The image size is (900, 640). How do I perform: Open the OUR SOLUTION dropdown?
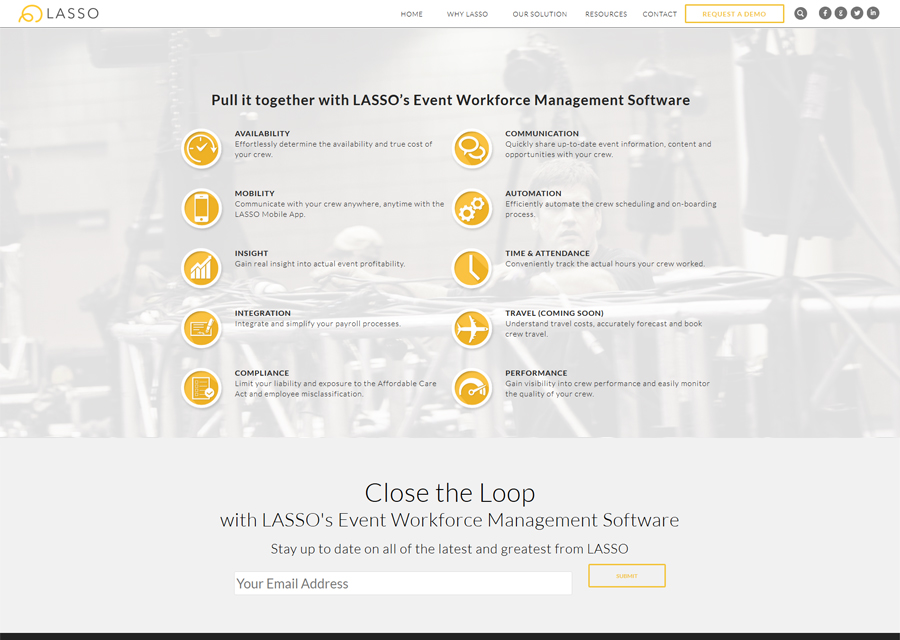click(539, 14)
